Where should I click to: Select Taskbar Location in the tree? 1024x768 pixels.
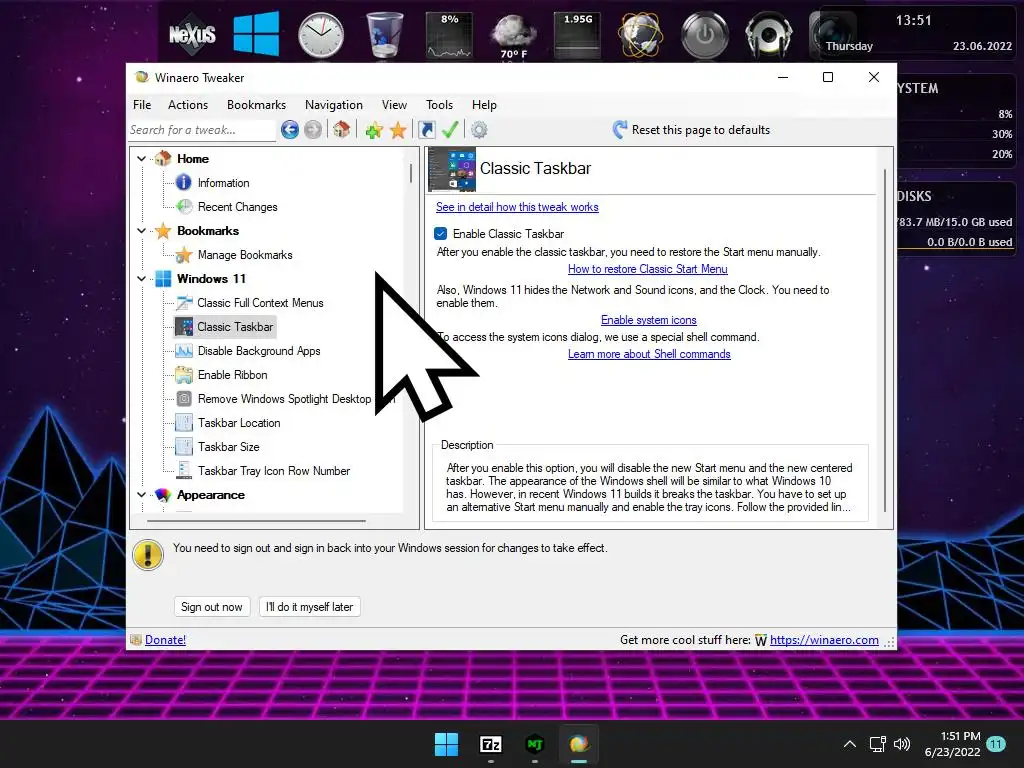[239, 423]
